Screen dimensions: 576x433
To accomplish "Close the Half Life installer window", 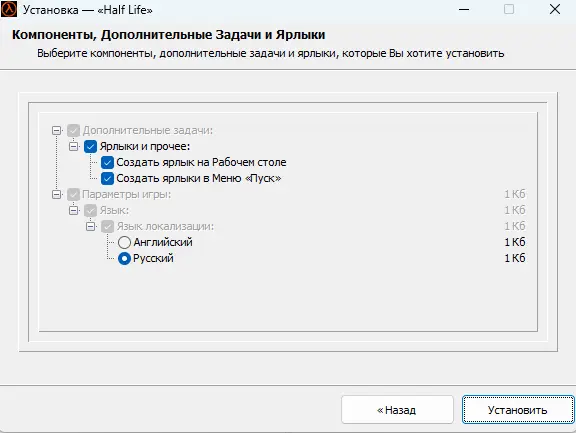I will pyautogui.click(x=555, y=9).
